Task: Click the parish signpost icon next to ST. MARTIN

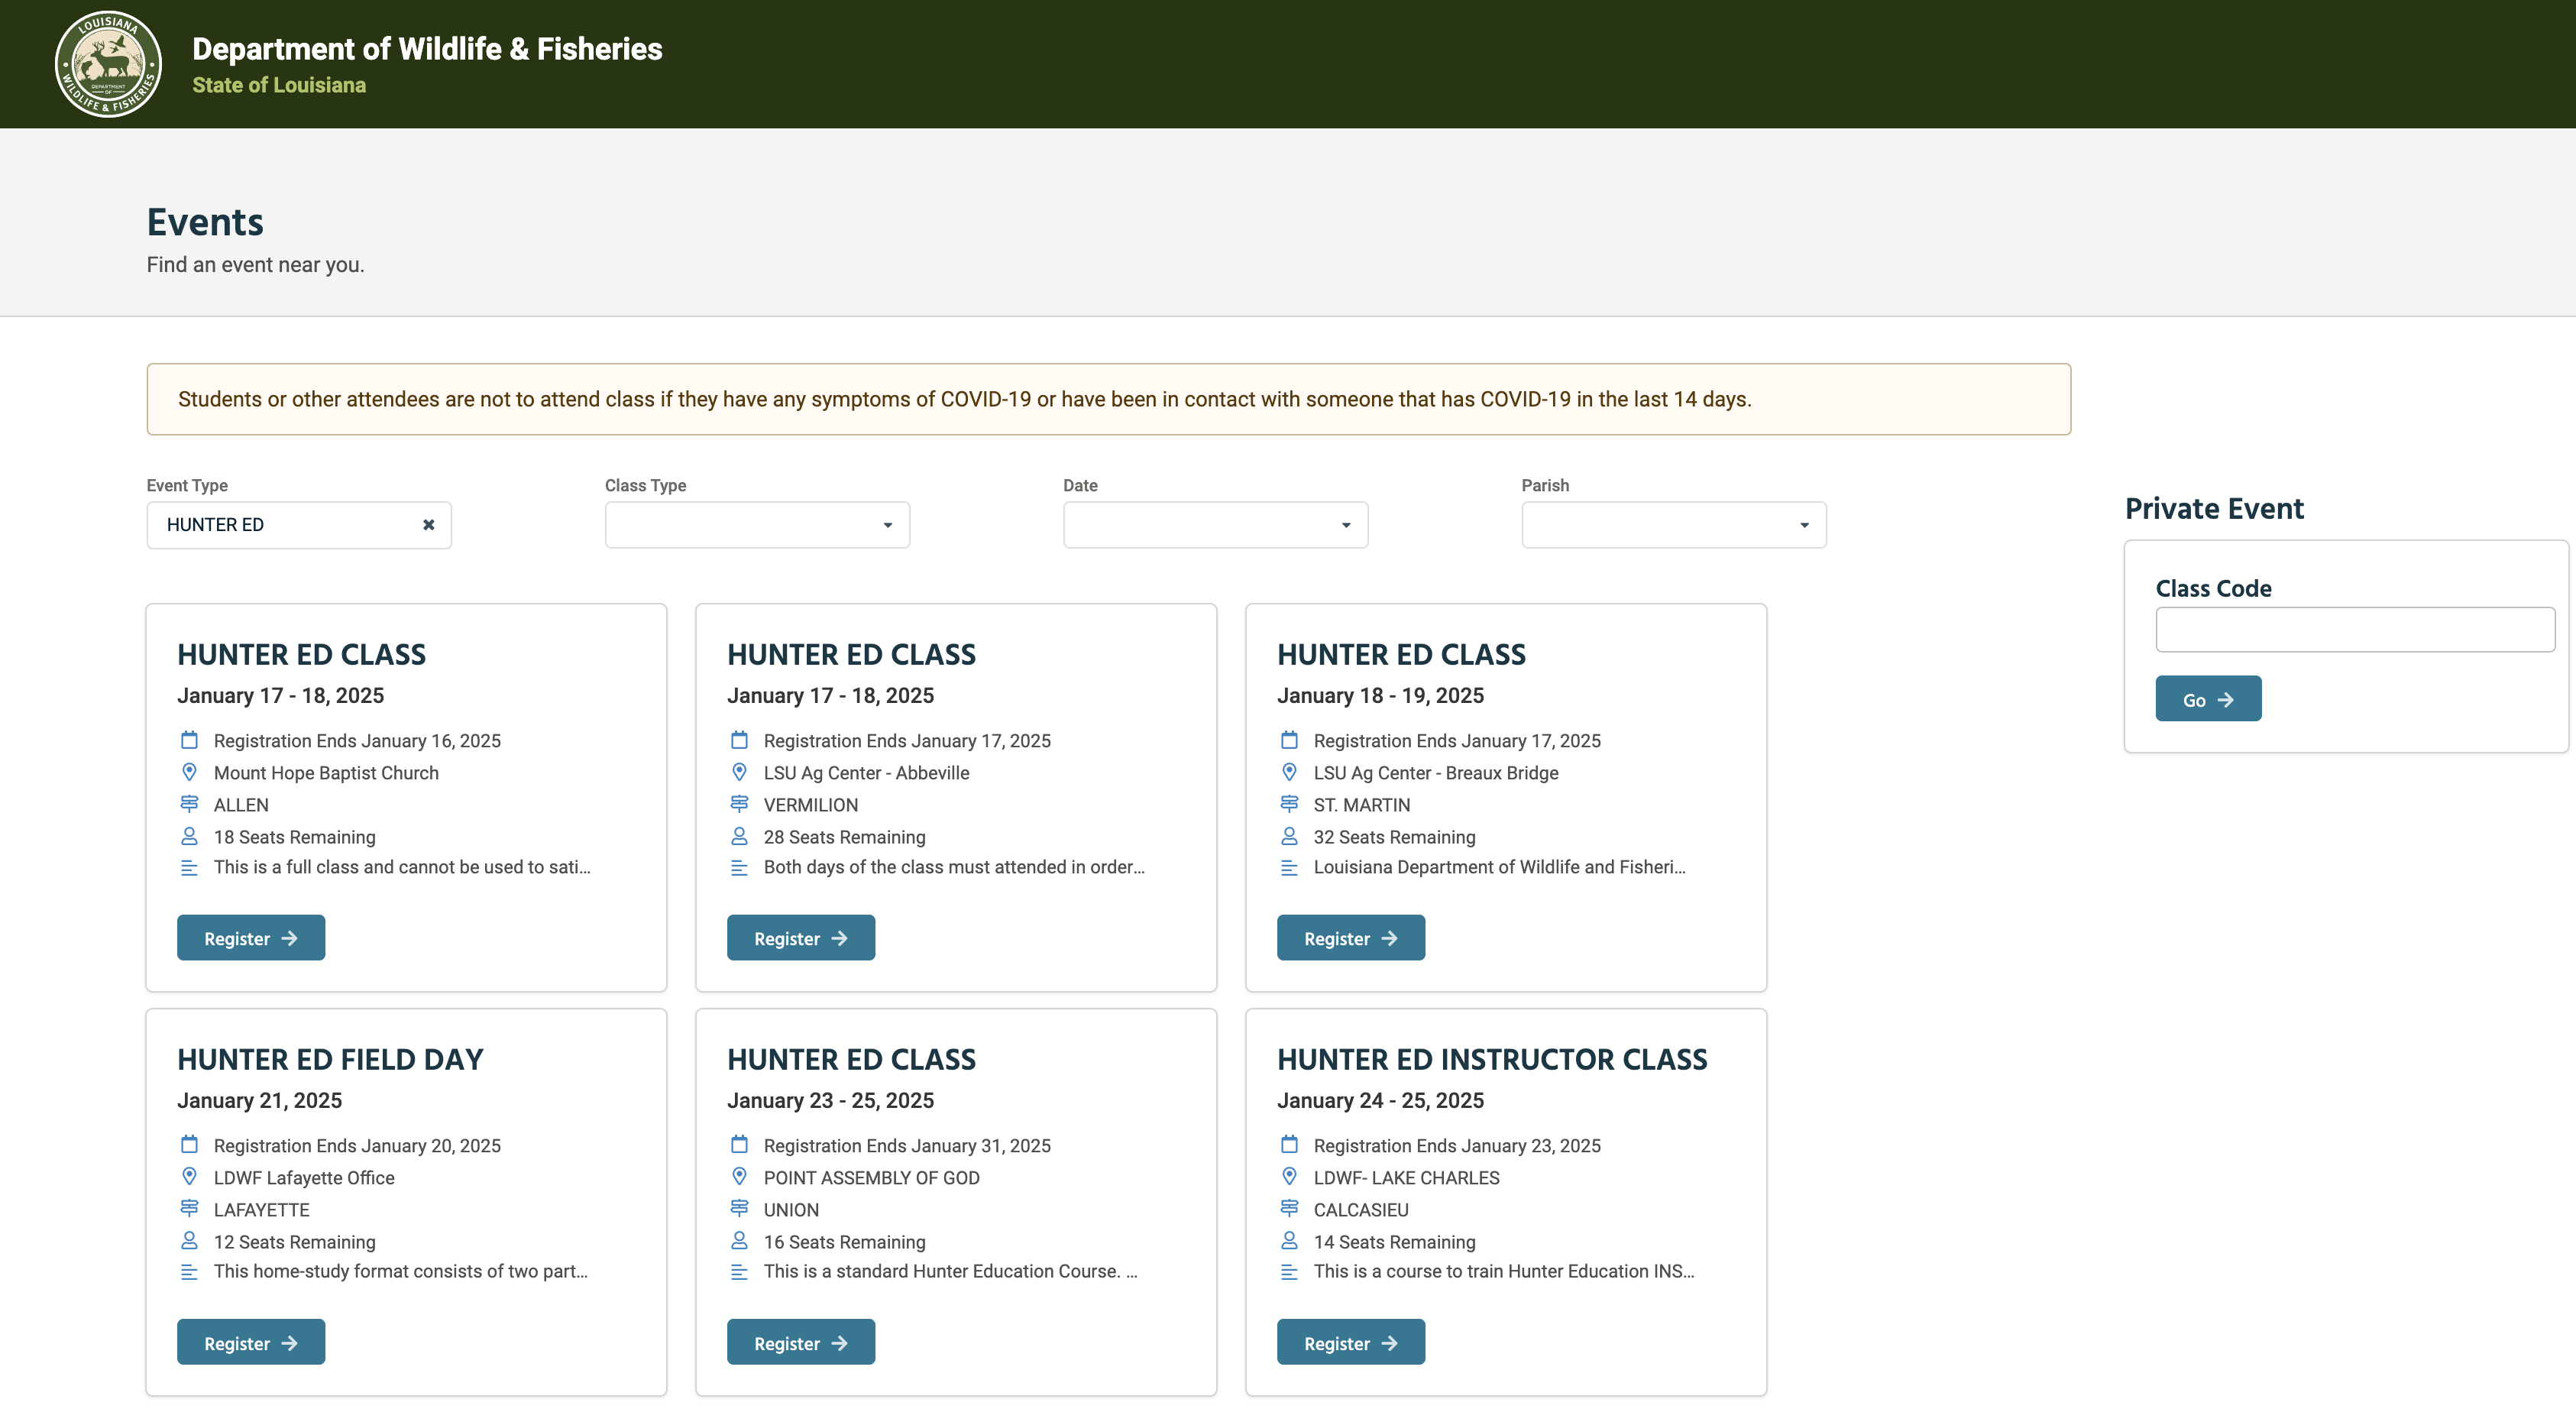Action: pos(1289,804)
